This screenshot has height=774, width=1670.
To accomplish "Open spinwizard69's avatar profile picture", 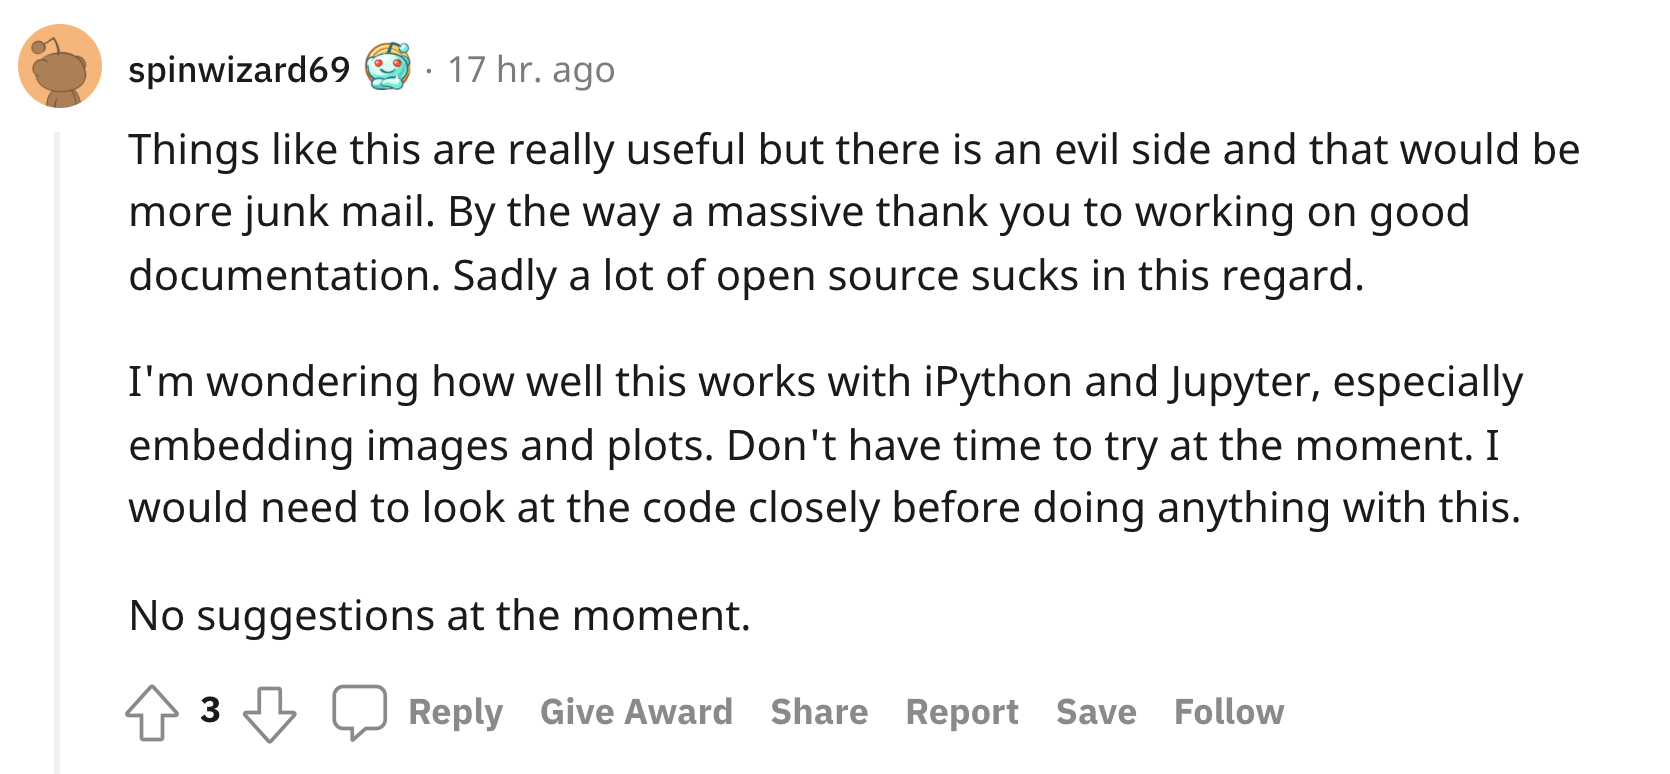I will point(60,67).
